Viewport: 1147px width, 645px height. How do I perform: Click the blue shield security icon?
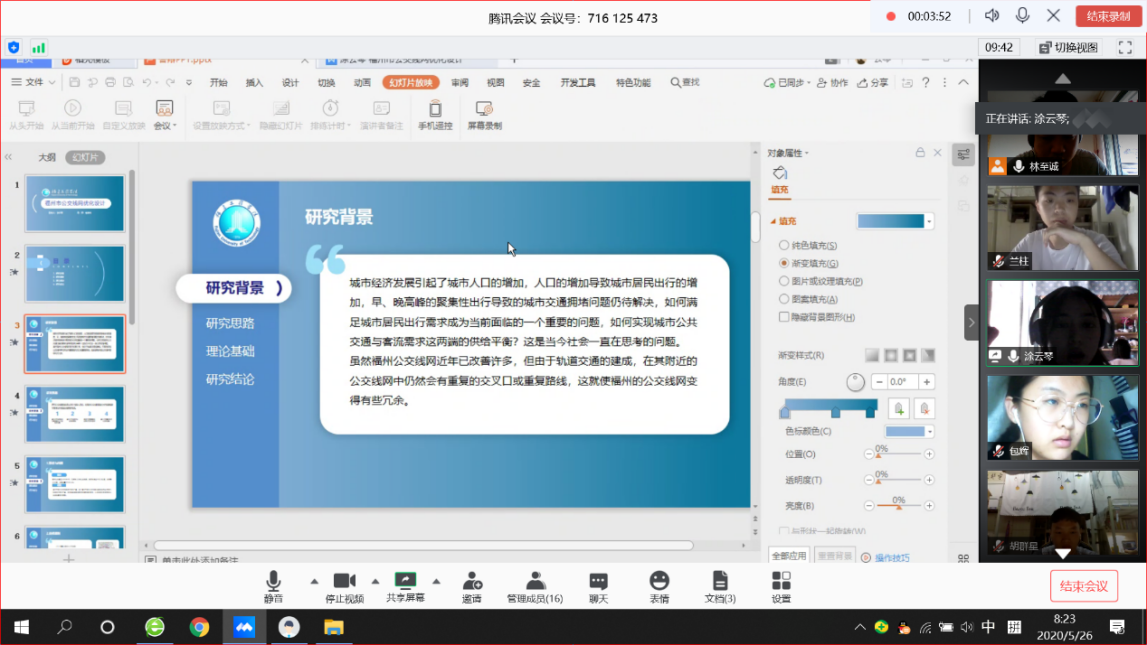(x=14, y=48)
